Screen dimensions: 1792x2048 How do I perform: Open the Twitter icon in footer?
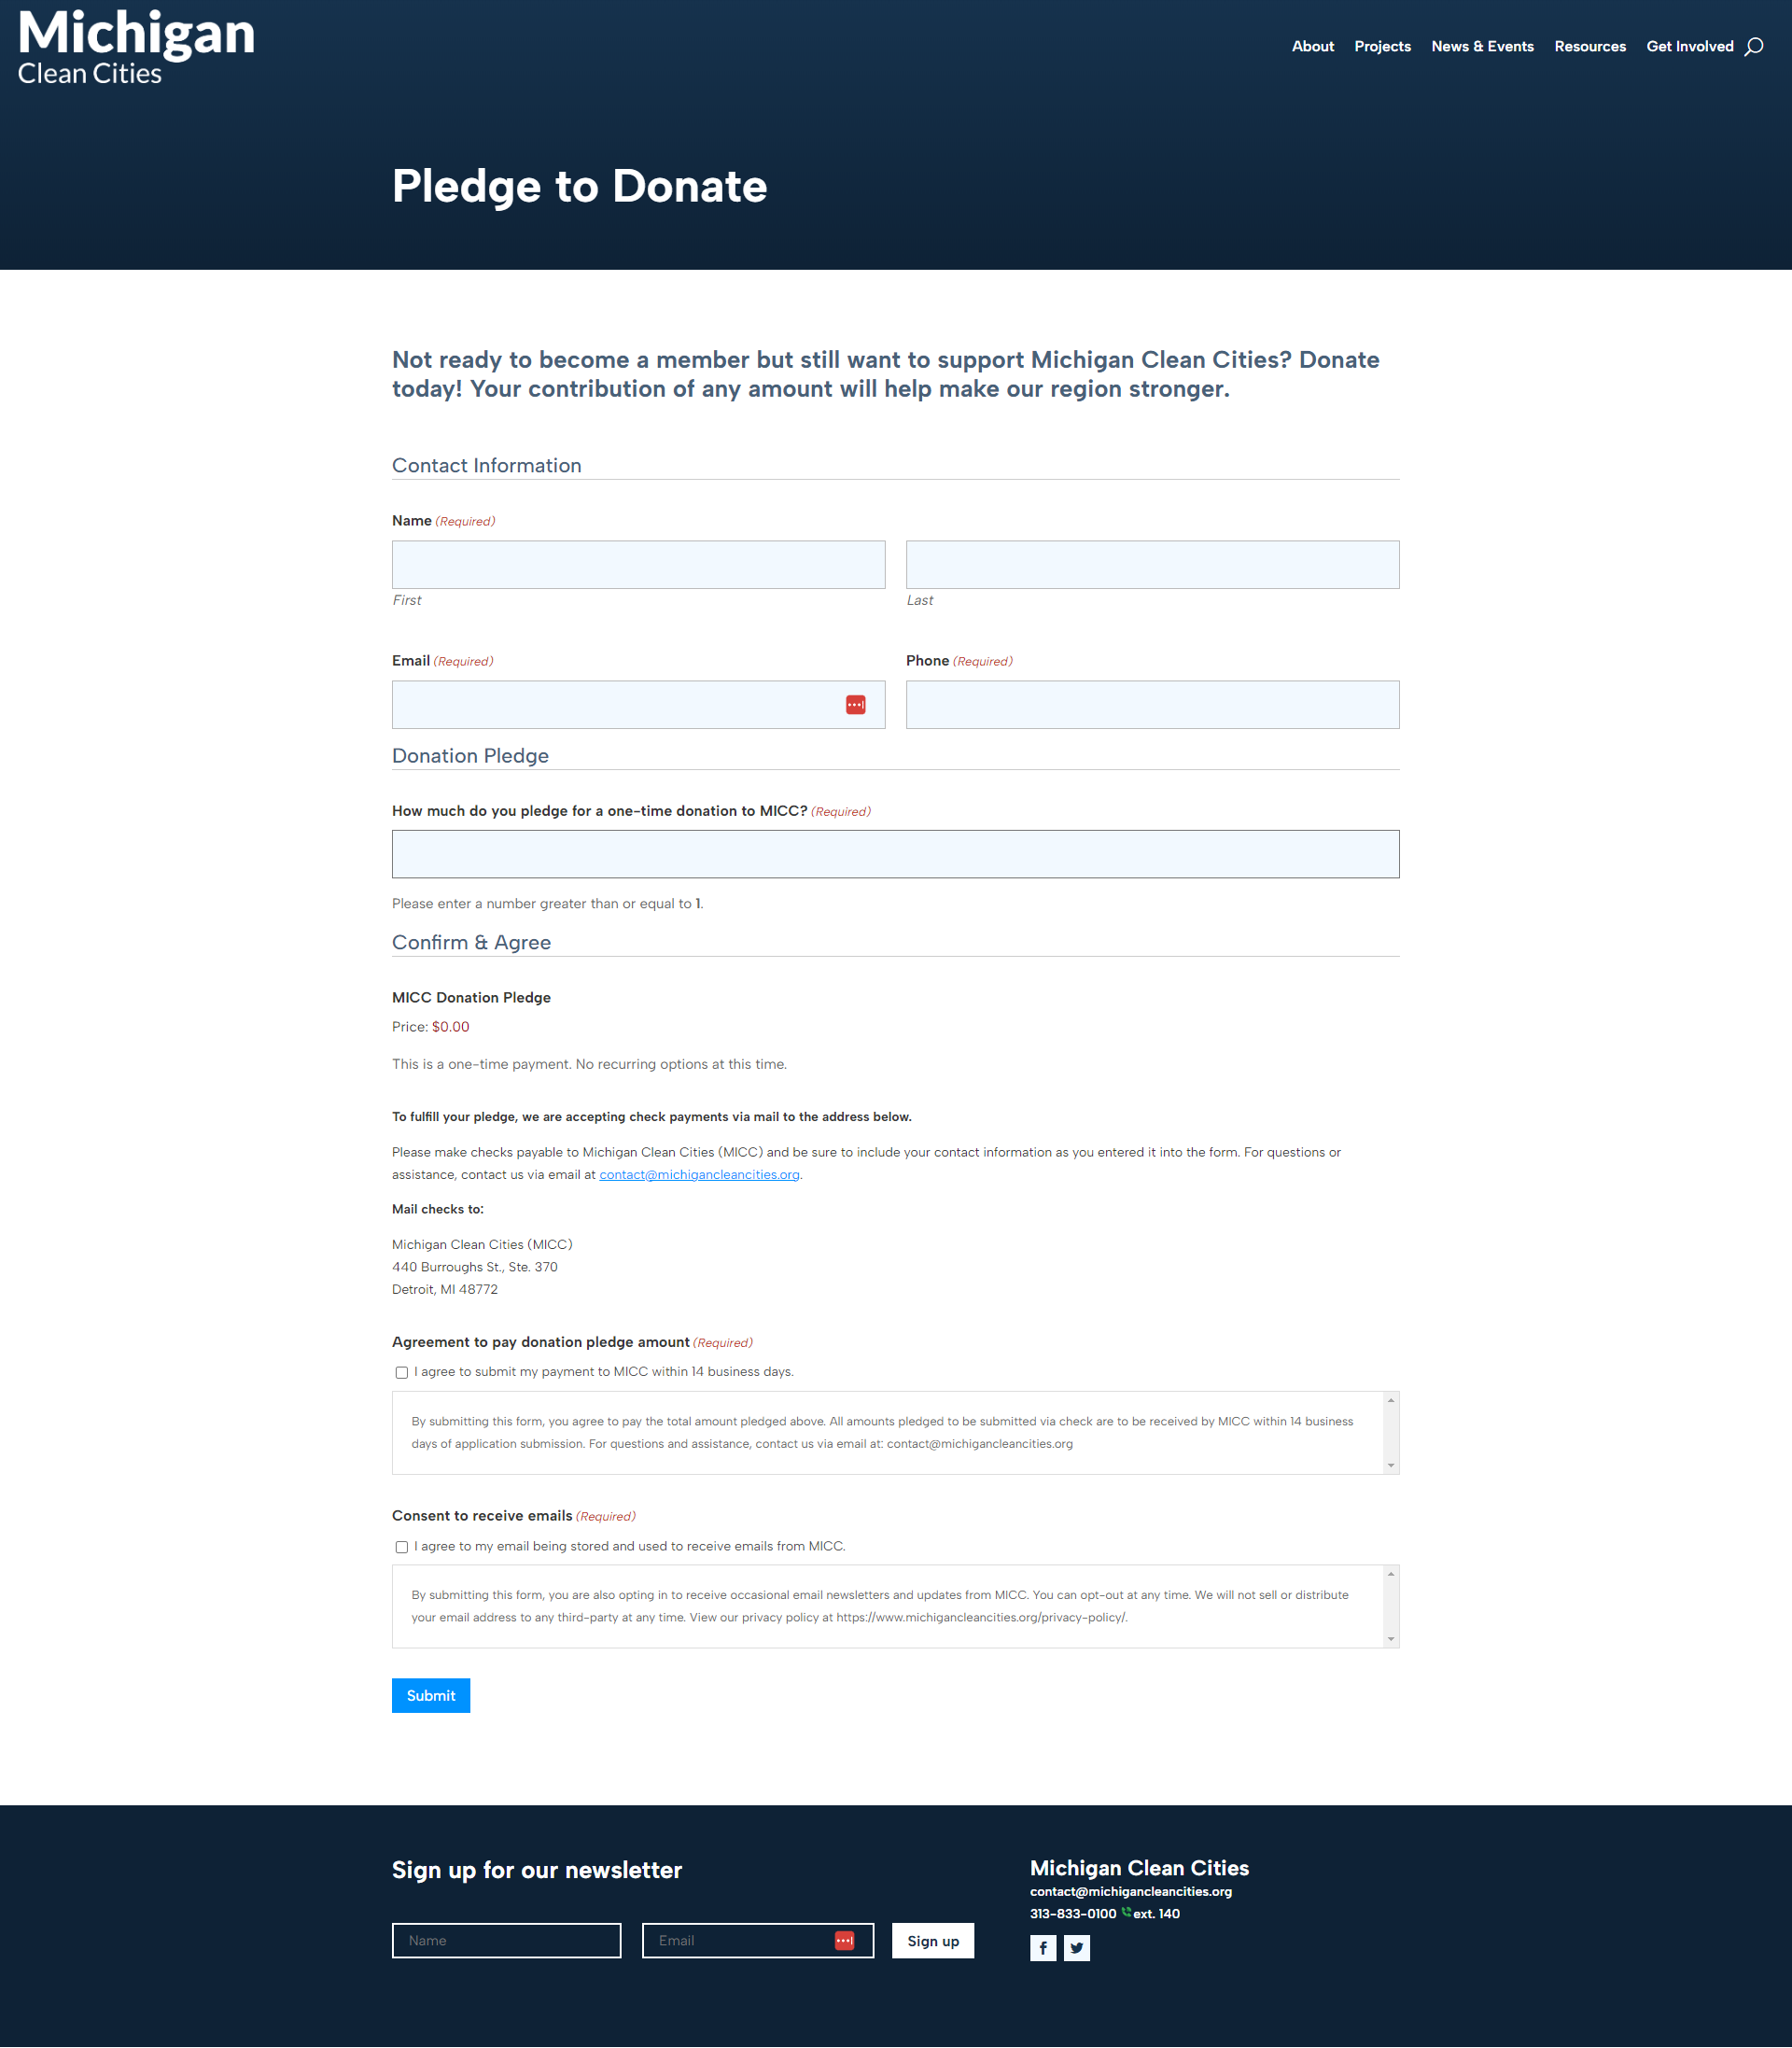(1077, 1947)
